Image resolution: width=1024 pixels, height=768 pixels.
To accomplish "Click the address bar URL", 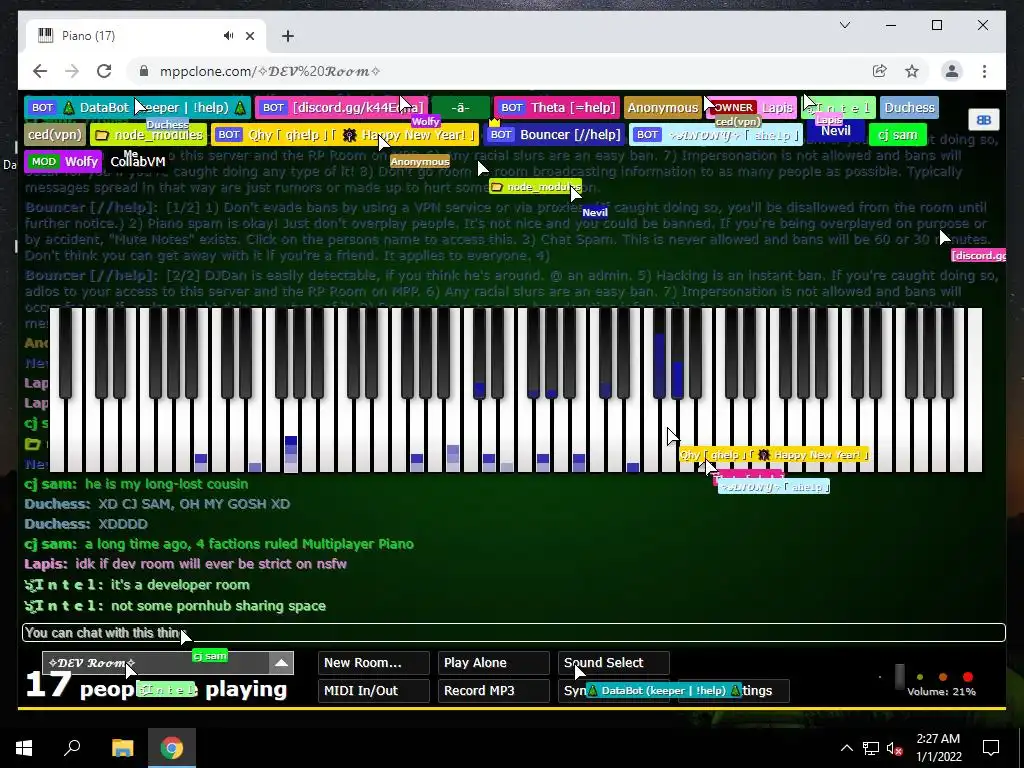I will (x=270, y=71).
